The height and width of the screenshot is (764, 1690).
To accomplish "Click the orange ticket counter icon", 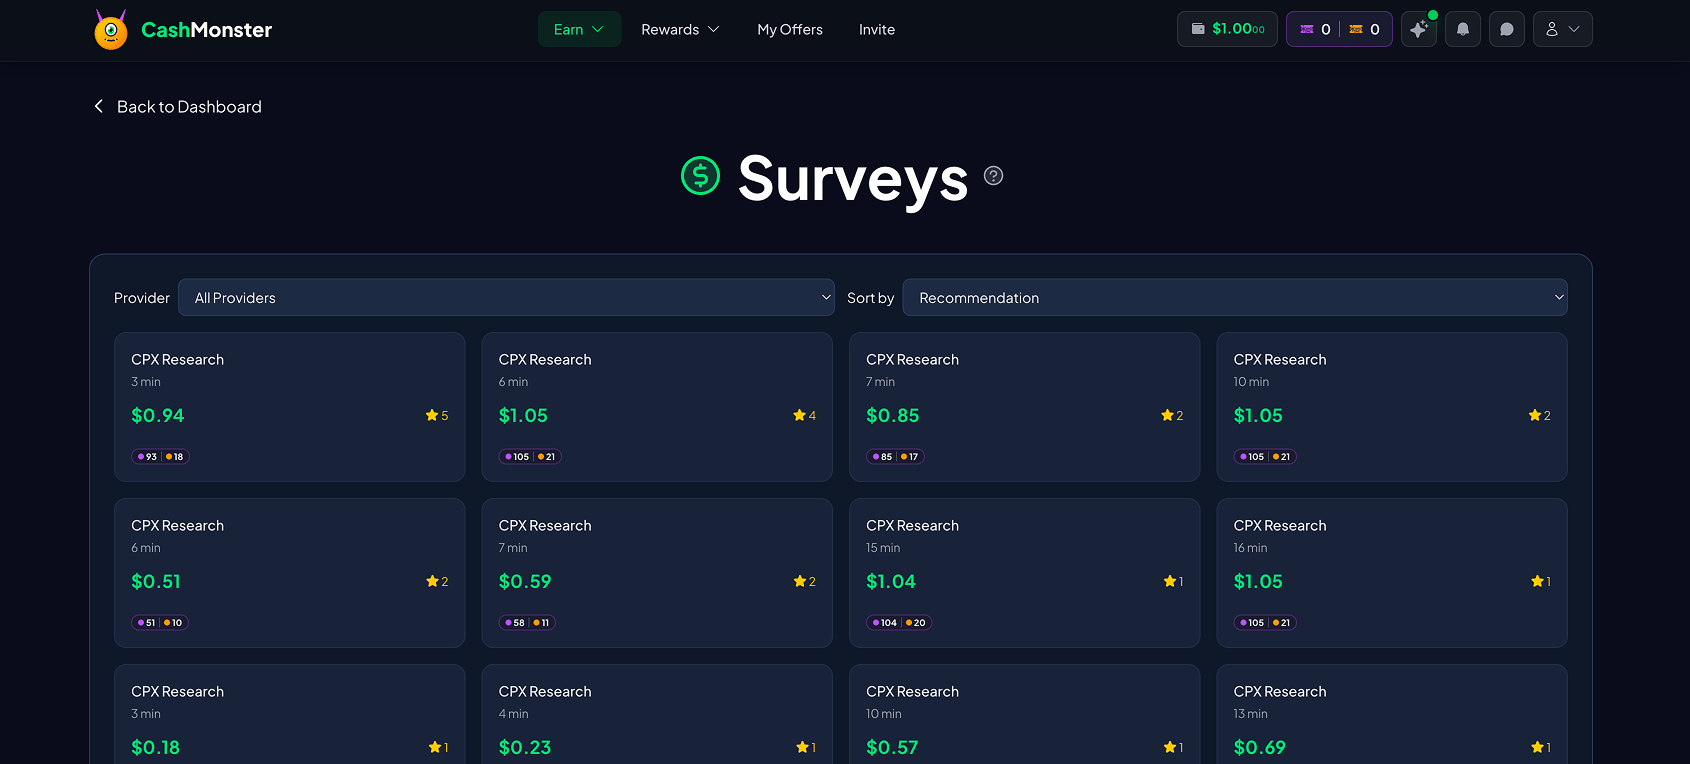I will click(x=1356, y=29).
